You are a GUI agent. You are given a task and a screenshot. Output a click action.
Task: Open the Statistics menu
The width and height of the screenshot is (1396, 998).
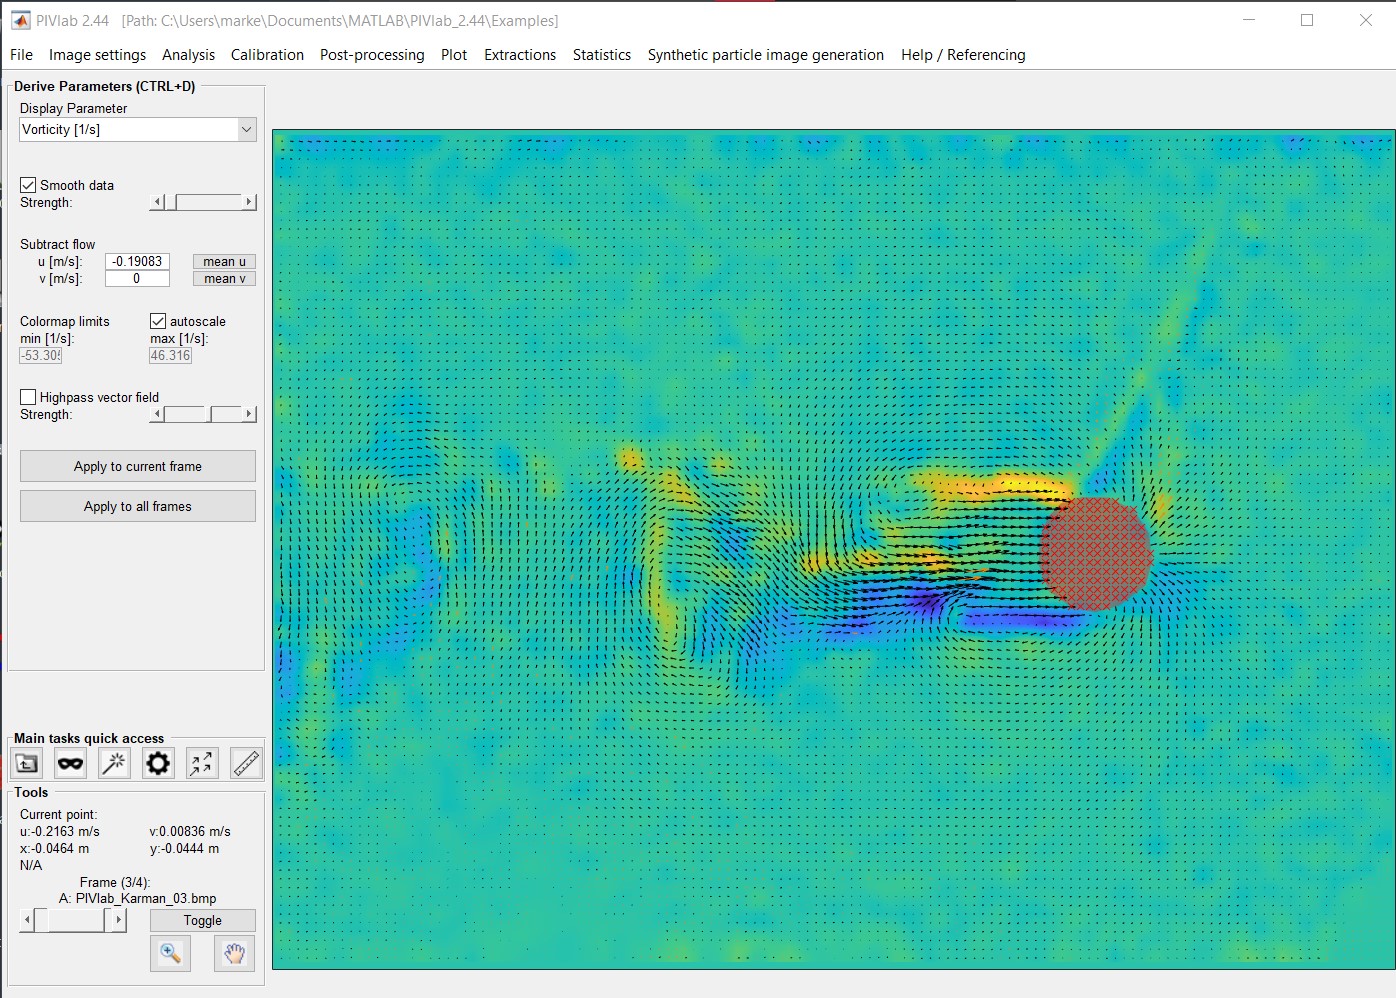pos(602,55)
